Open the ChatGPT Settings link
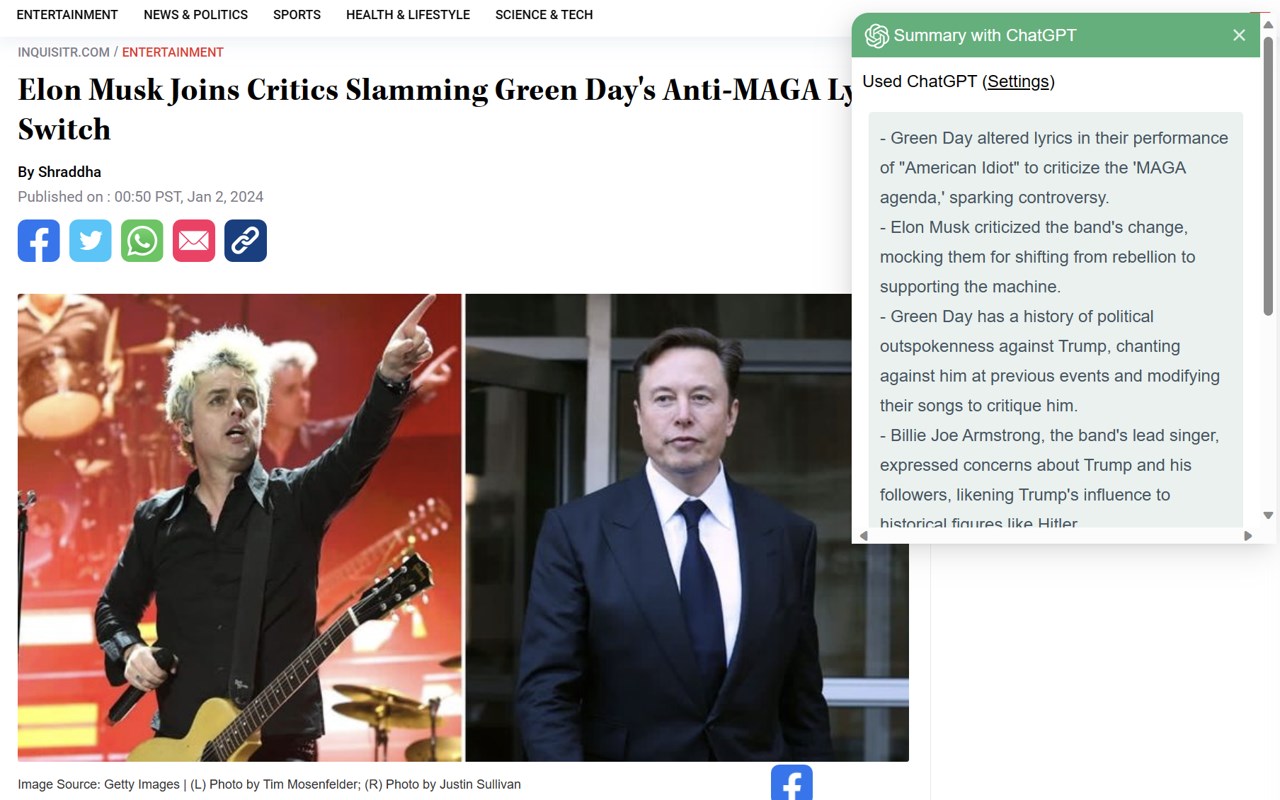Image resolution: width=1280 pixels, height=800 pixels. pyautogui.click(x=1018, y=82)
